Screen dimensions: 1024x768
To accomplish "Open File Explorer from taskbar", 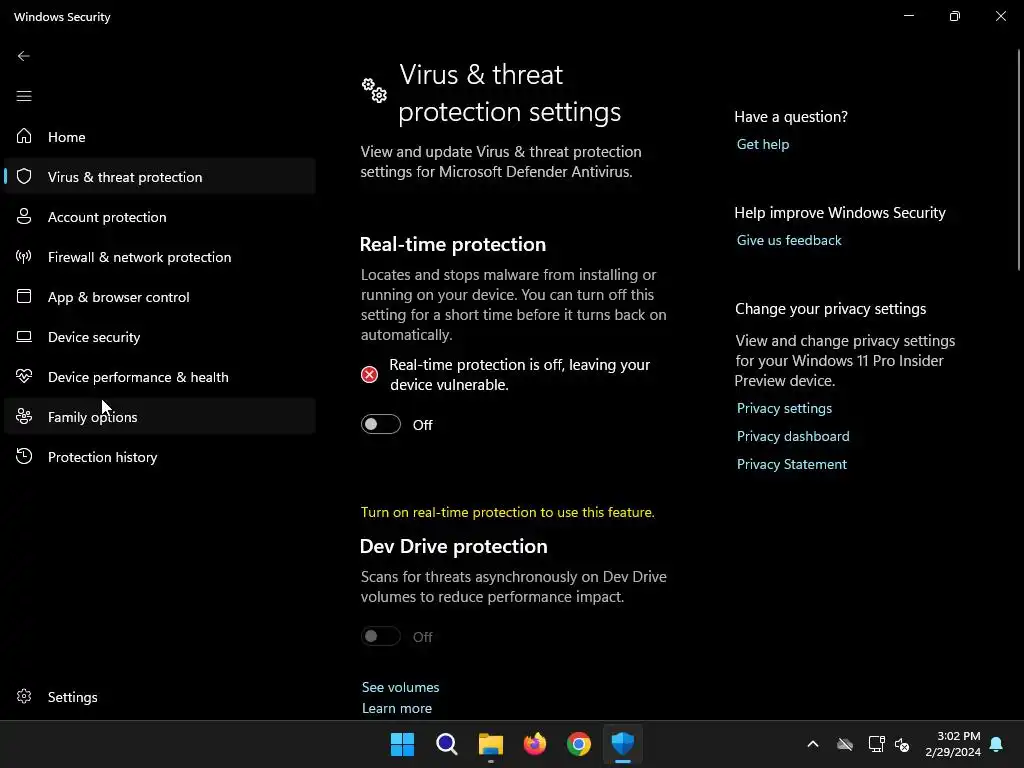I will (x=490, y=744).
